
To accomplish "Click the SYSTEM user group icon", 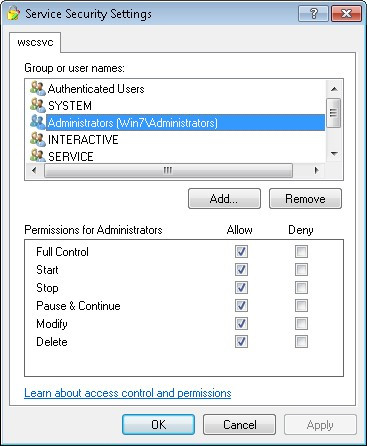I will pyautogui.click(x=37, y=105).
